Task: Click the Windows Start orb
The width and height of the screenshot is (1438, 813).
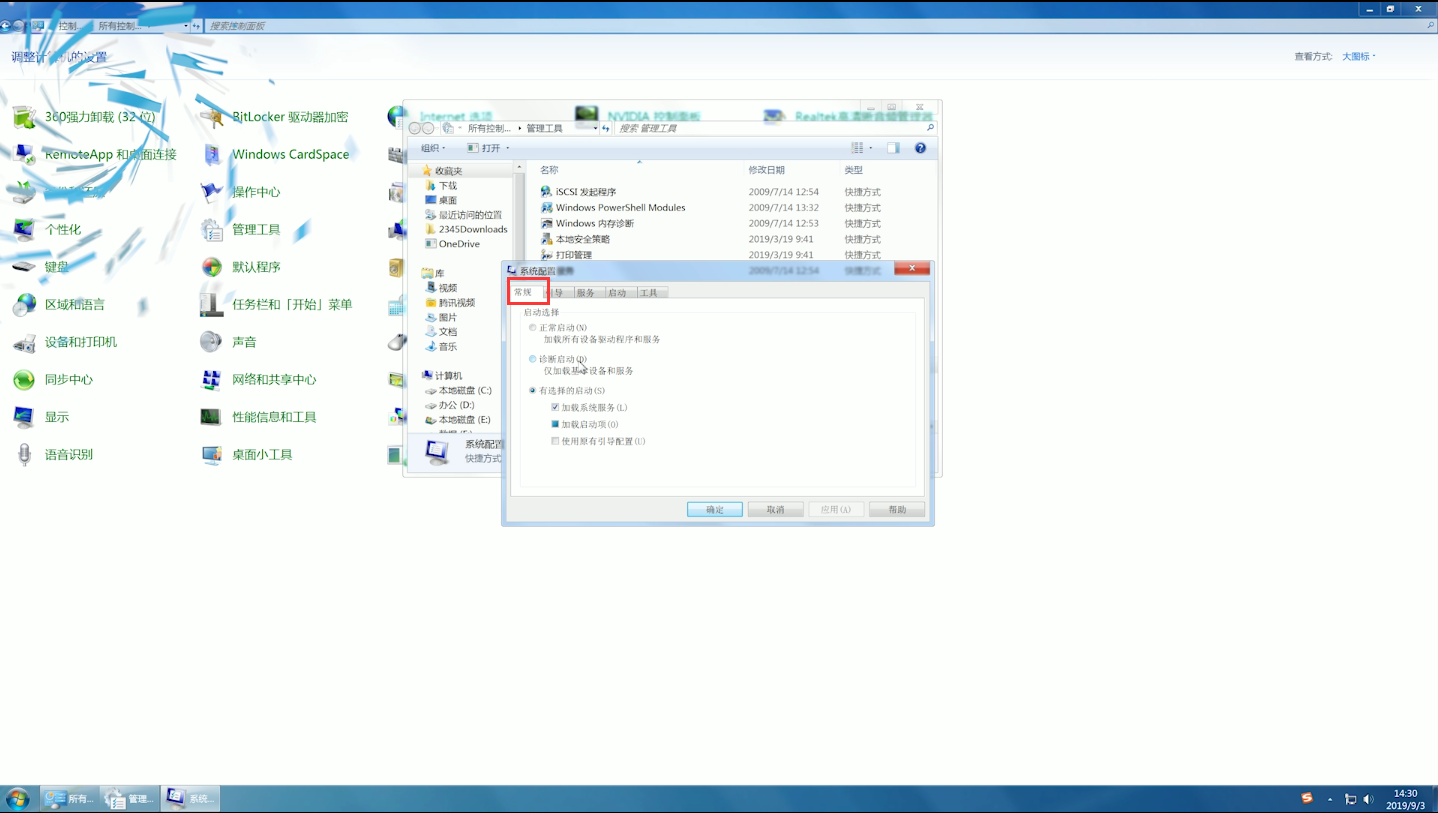Action: coord(17,798)
